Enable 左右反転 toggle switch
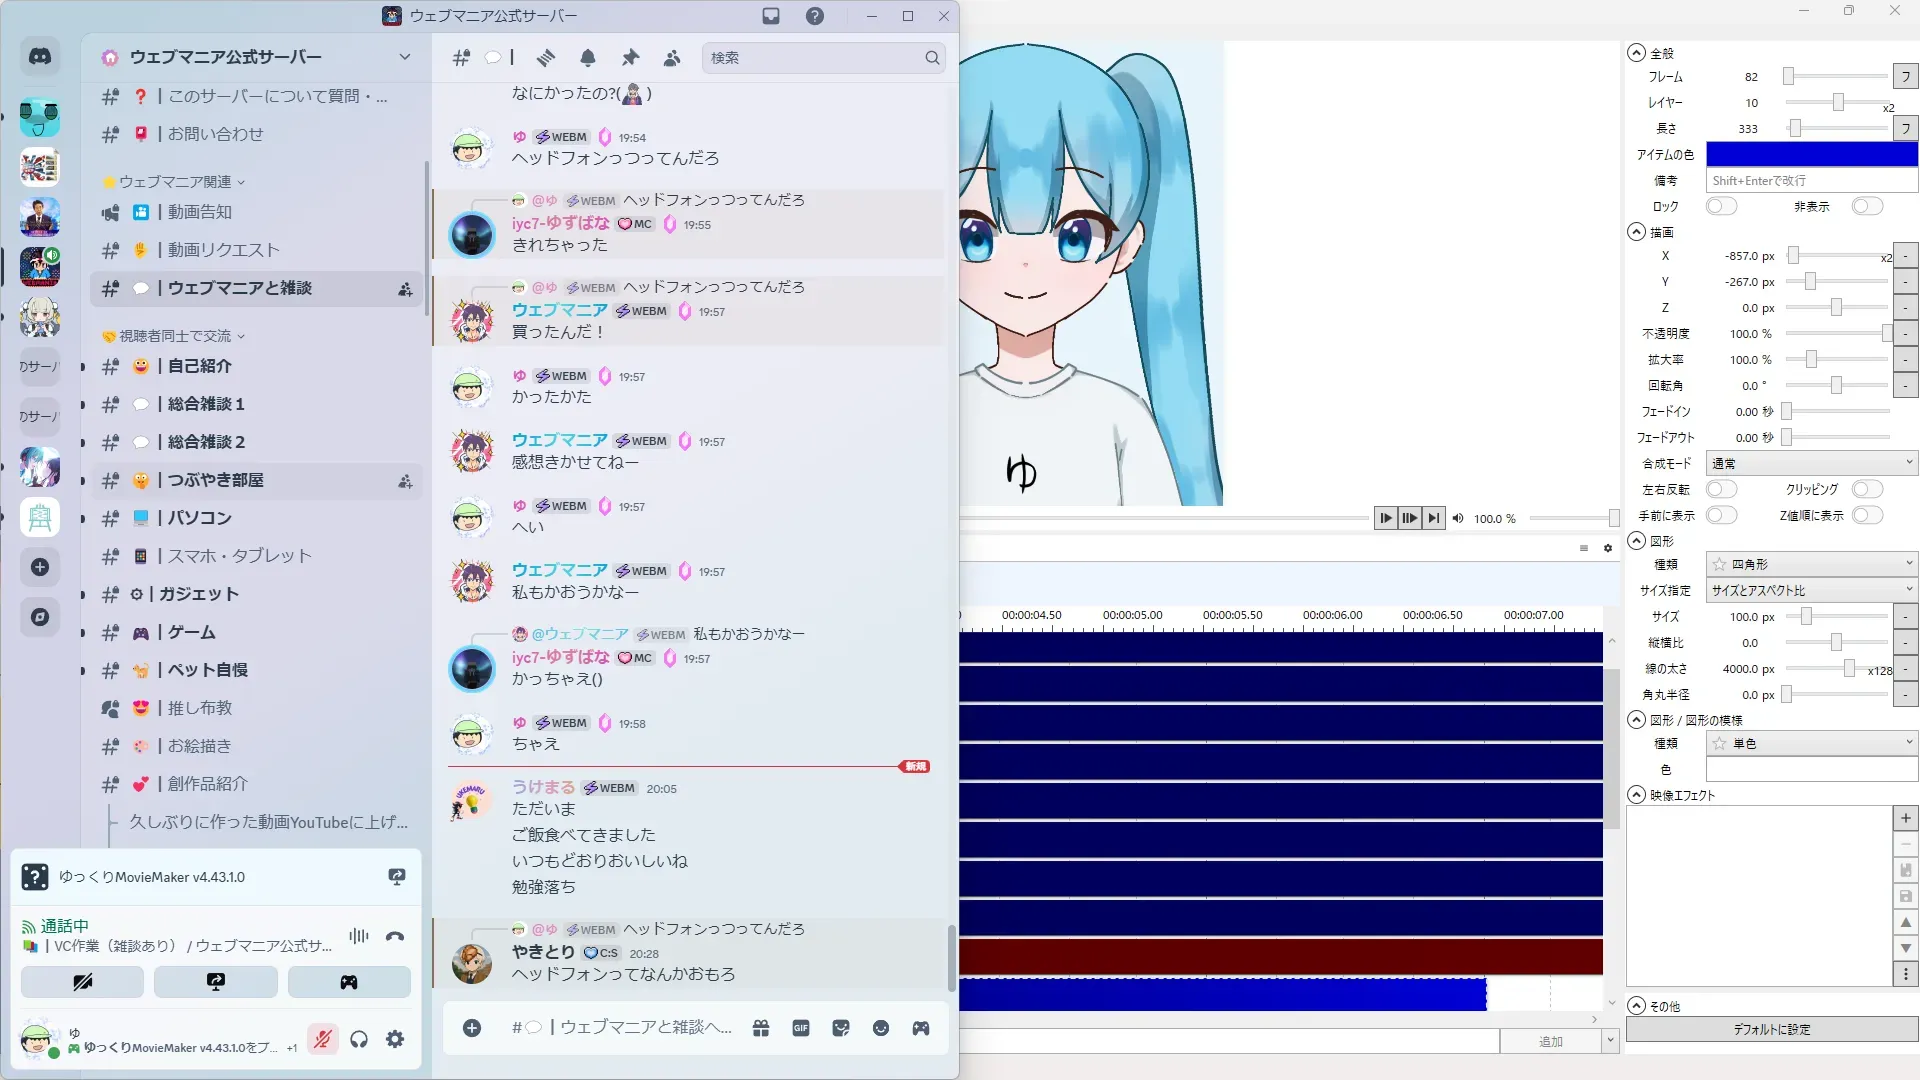This screenshot has height=1080, width=1920. click(x=1721, y=489)
